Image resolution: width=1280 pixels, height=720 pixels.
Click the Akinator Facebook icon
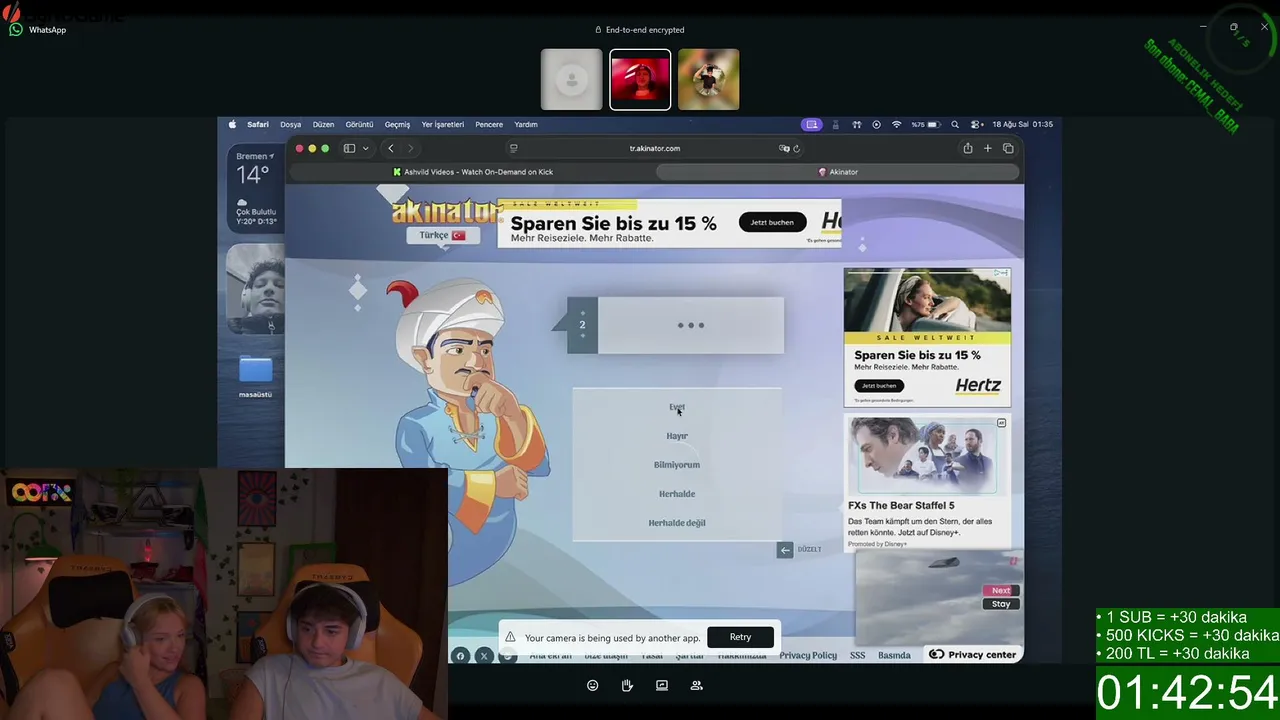point(460,656)
